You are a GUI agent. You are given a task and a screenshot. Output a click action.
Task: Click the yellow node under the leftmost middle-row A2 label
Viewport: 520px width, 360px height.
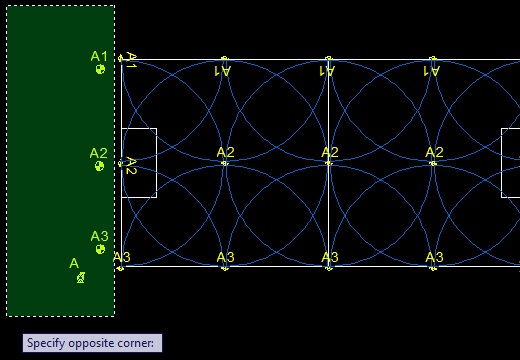click(225, 163)
